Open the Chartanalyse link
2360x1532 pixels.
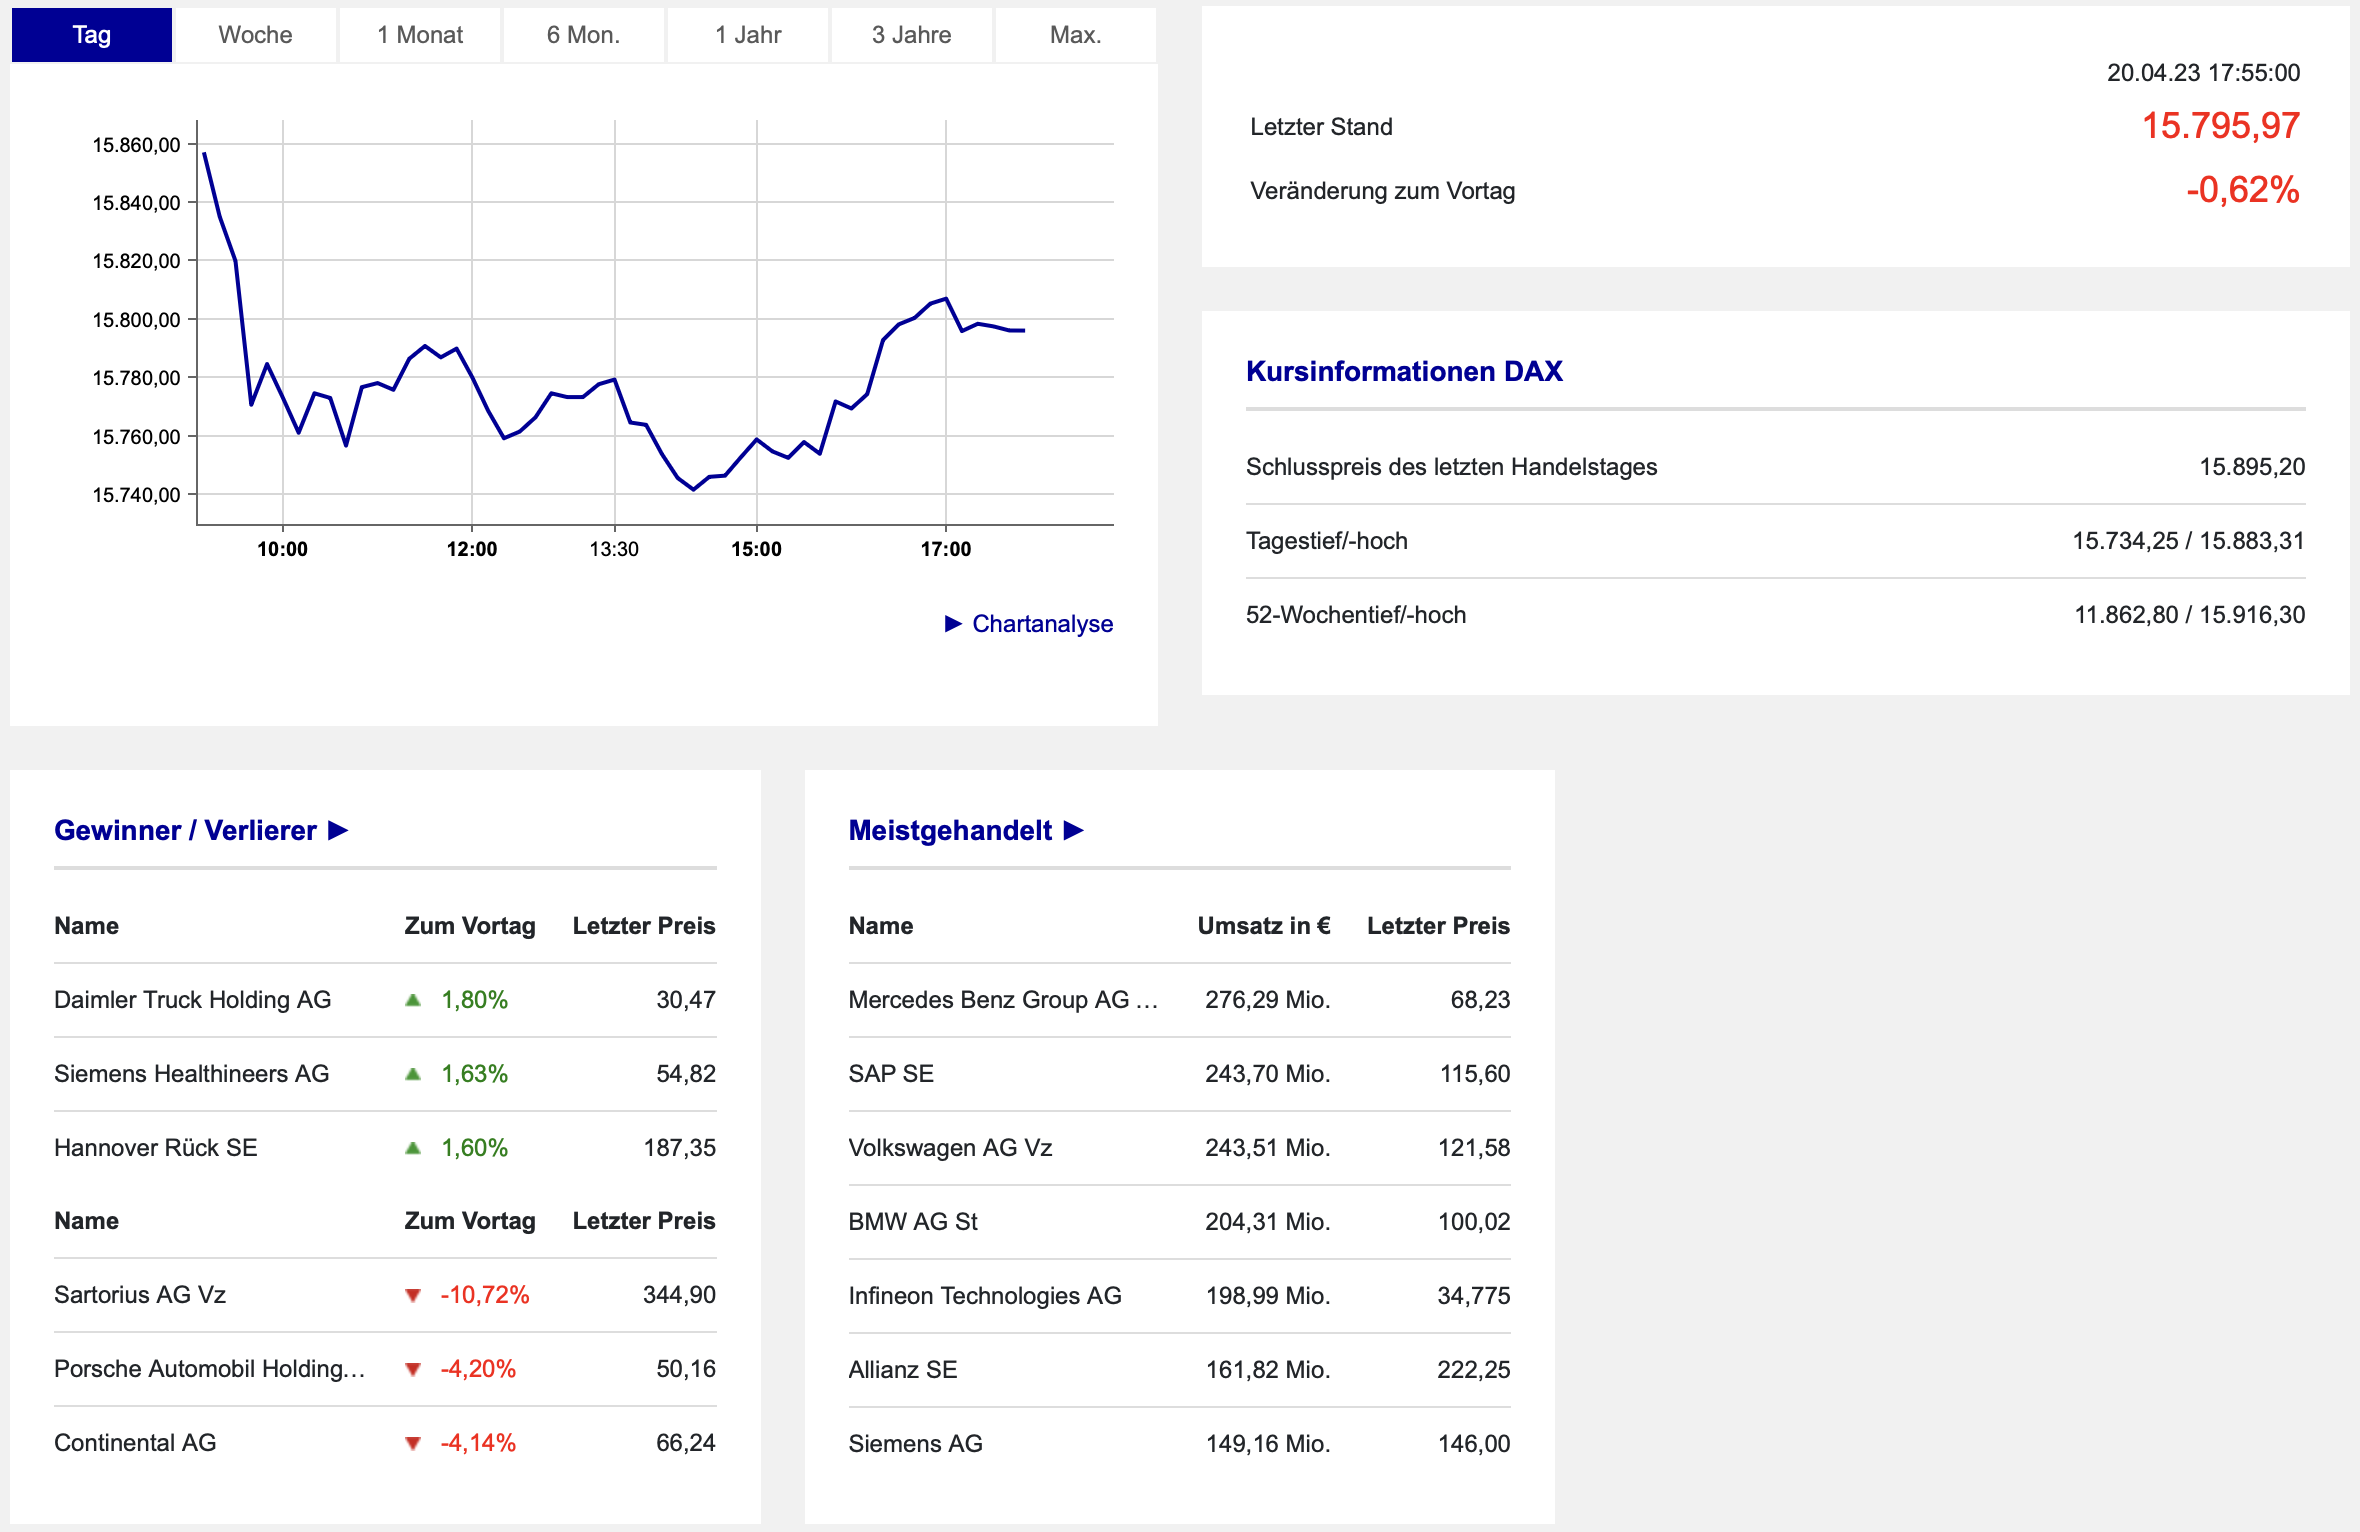(1042, 624)
